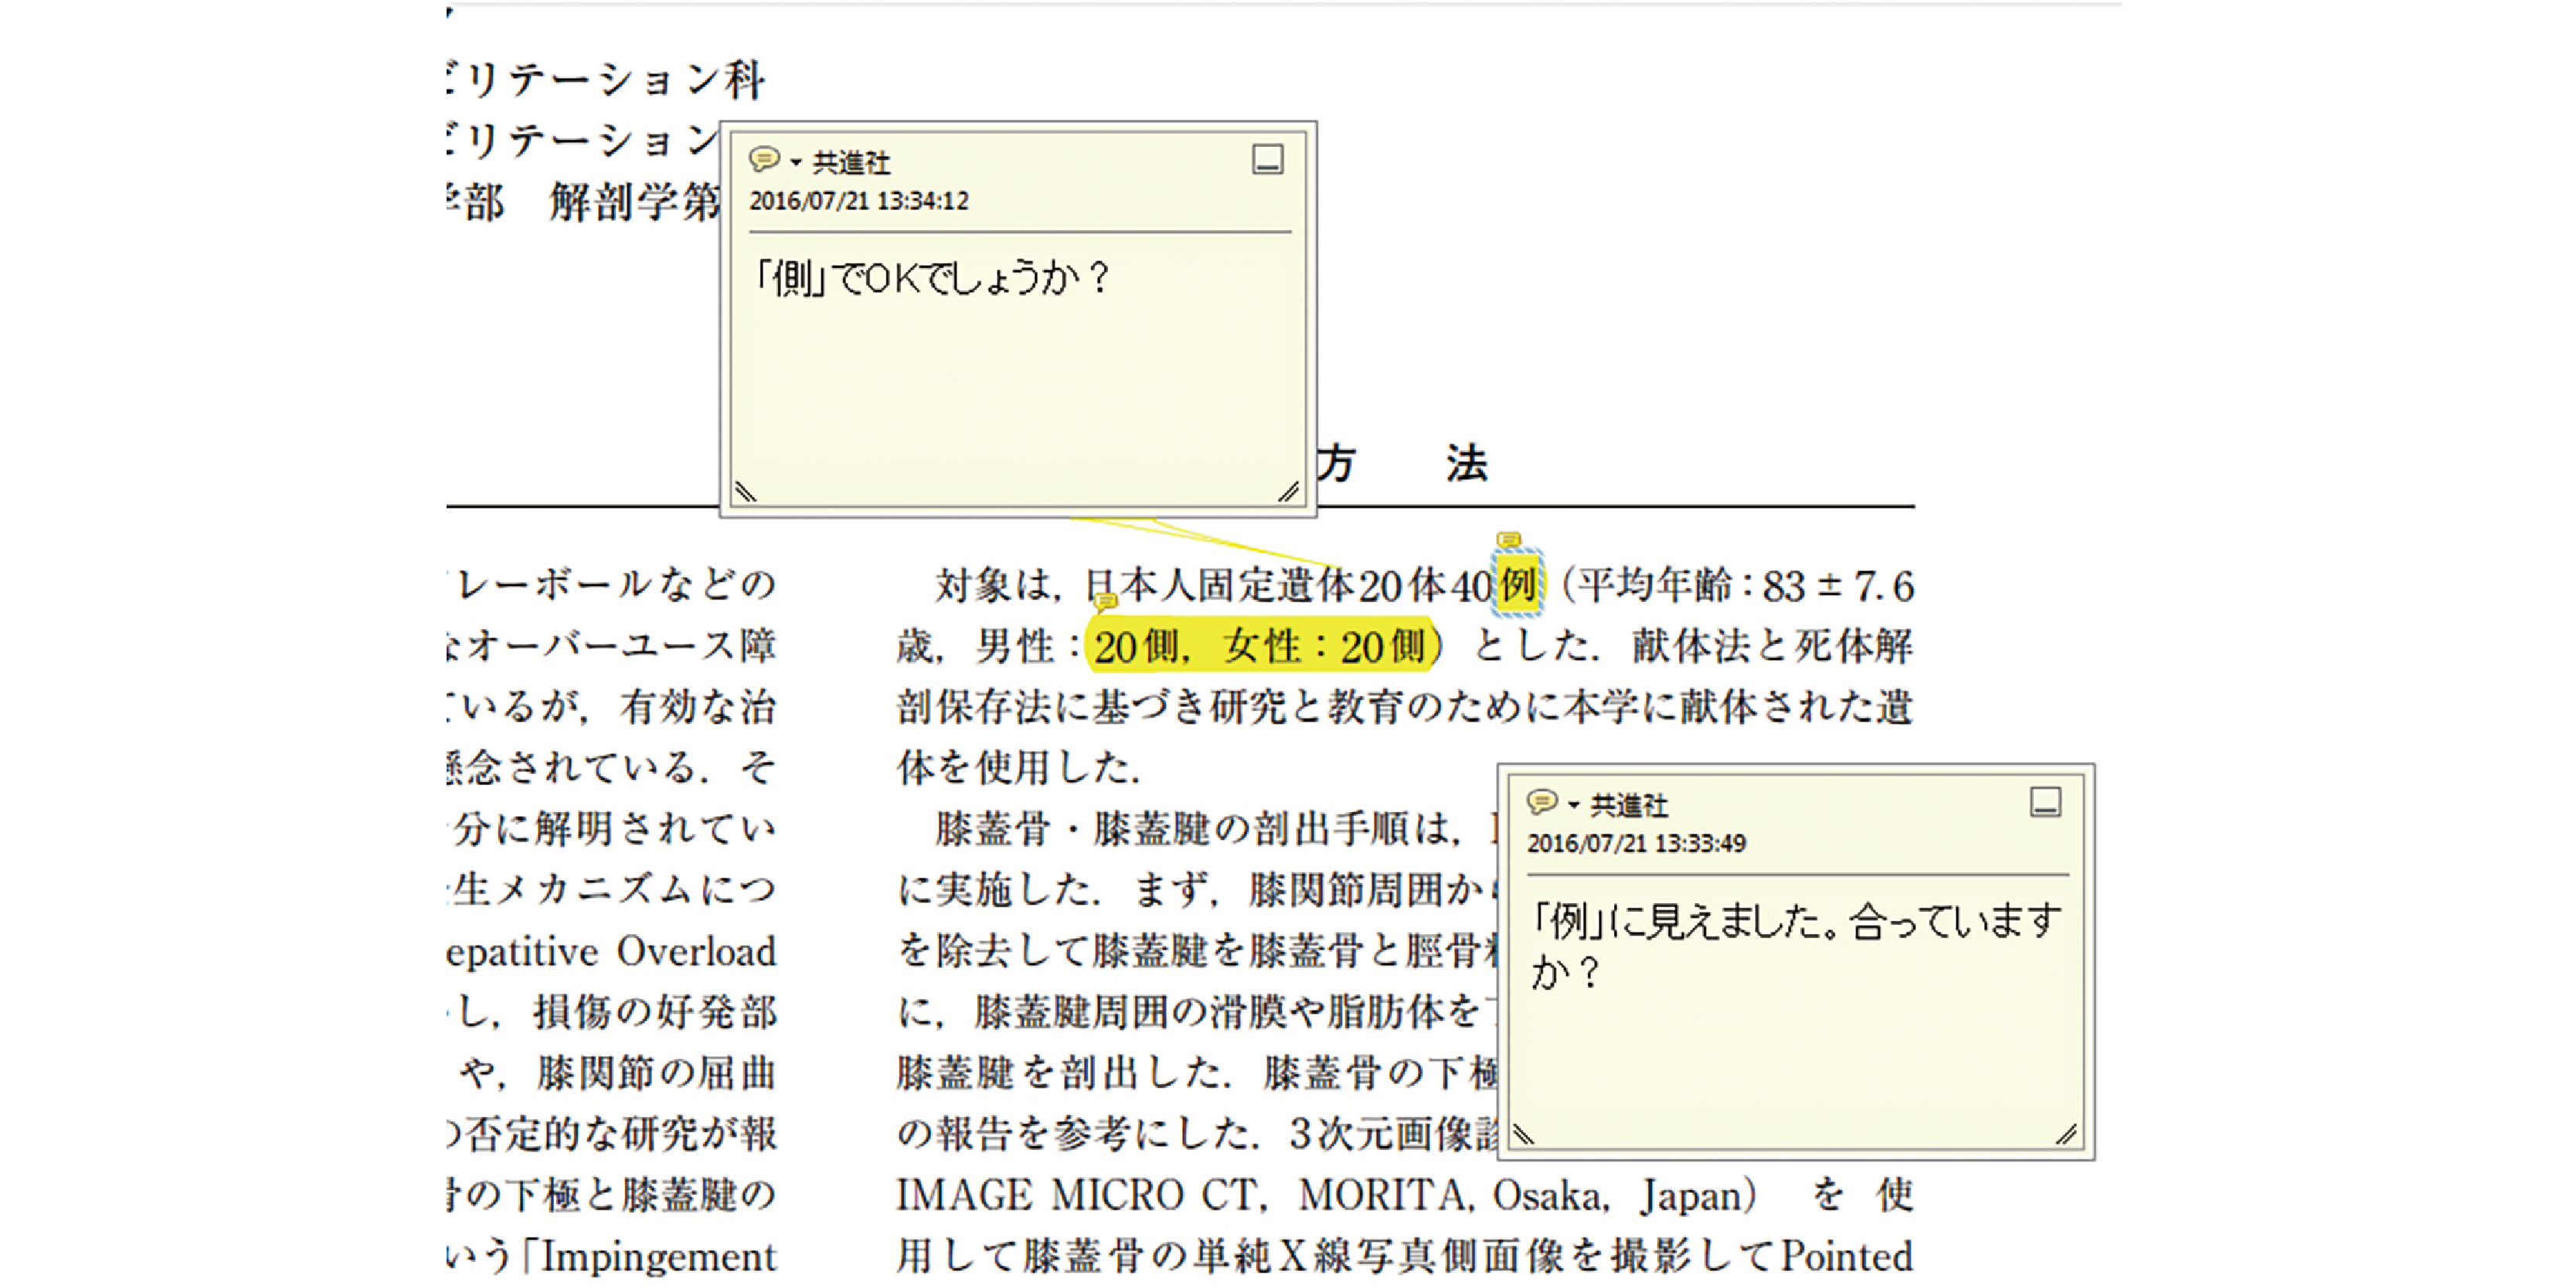The width and height of the screenshot is (2576, 1288).
Task: Open dropdown arrow in the 13:33:49 note
Action: tap(1573, 805)
